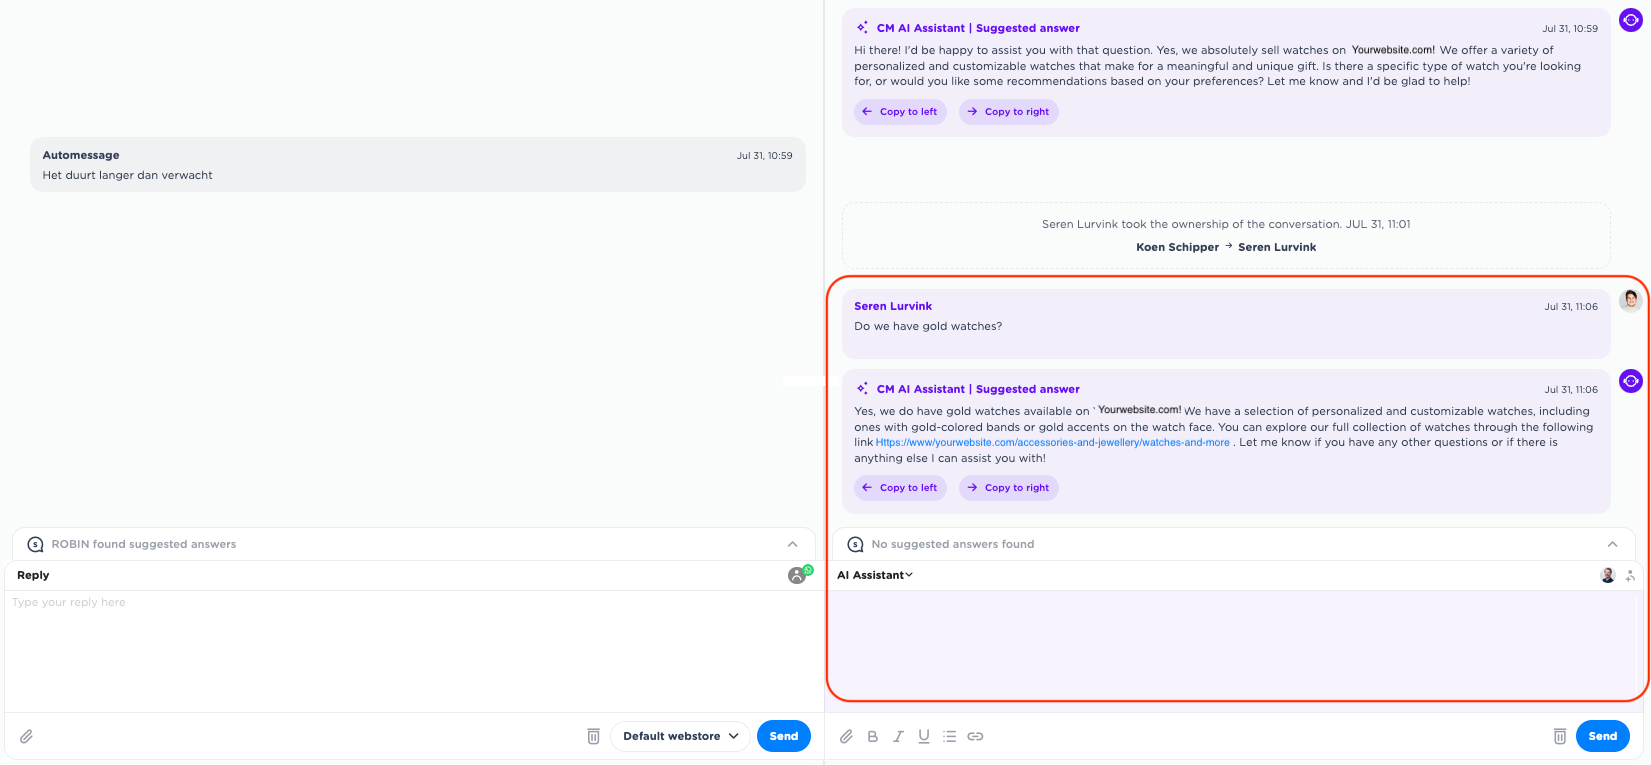Open the Default webstore dropdown
This screenshot has height=765, width=1651.
[680, 736]
